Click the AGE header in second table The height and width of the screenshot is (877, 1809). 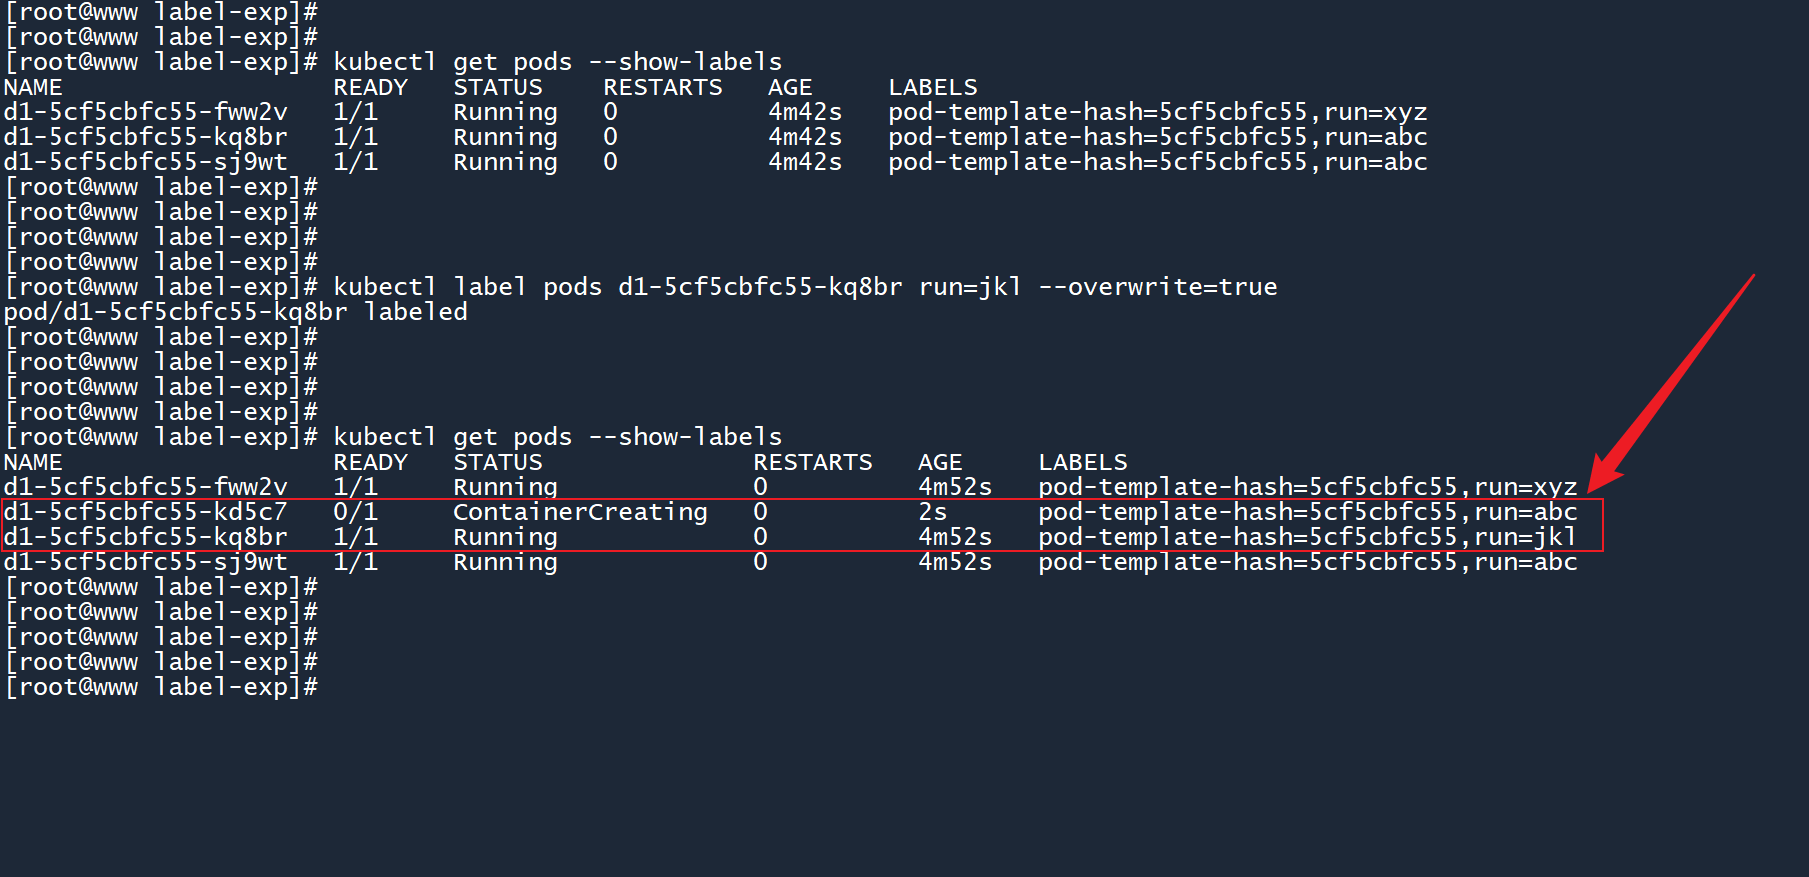coord(939,462)
